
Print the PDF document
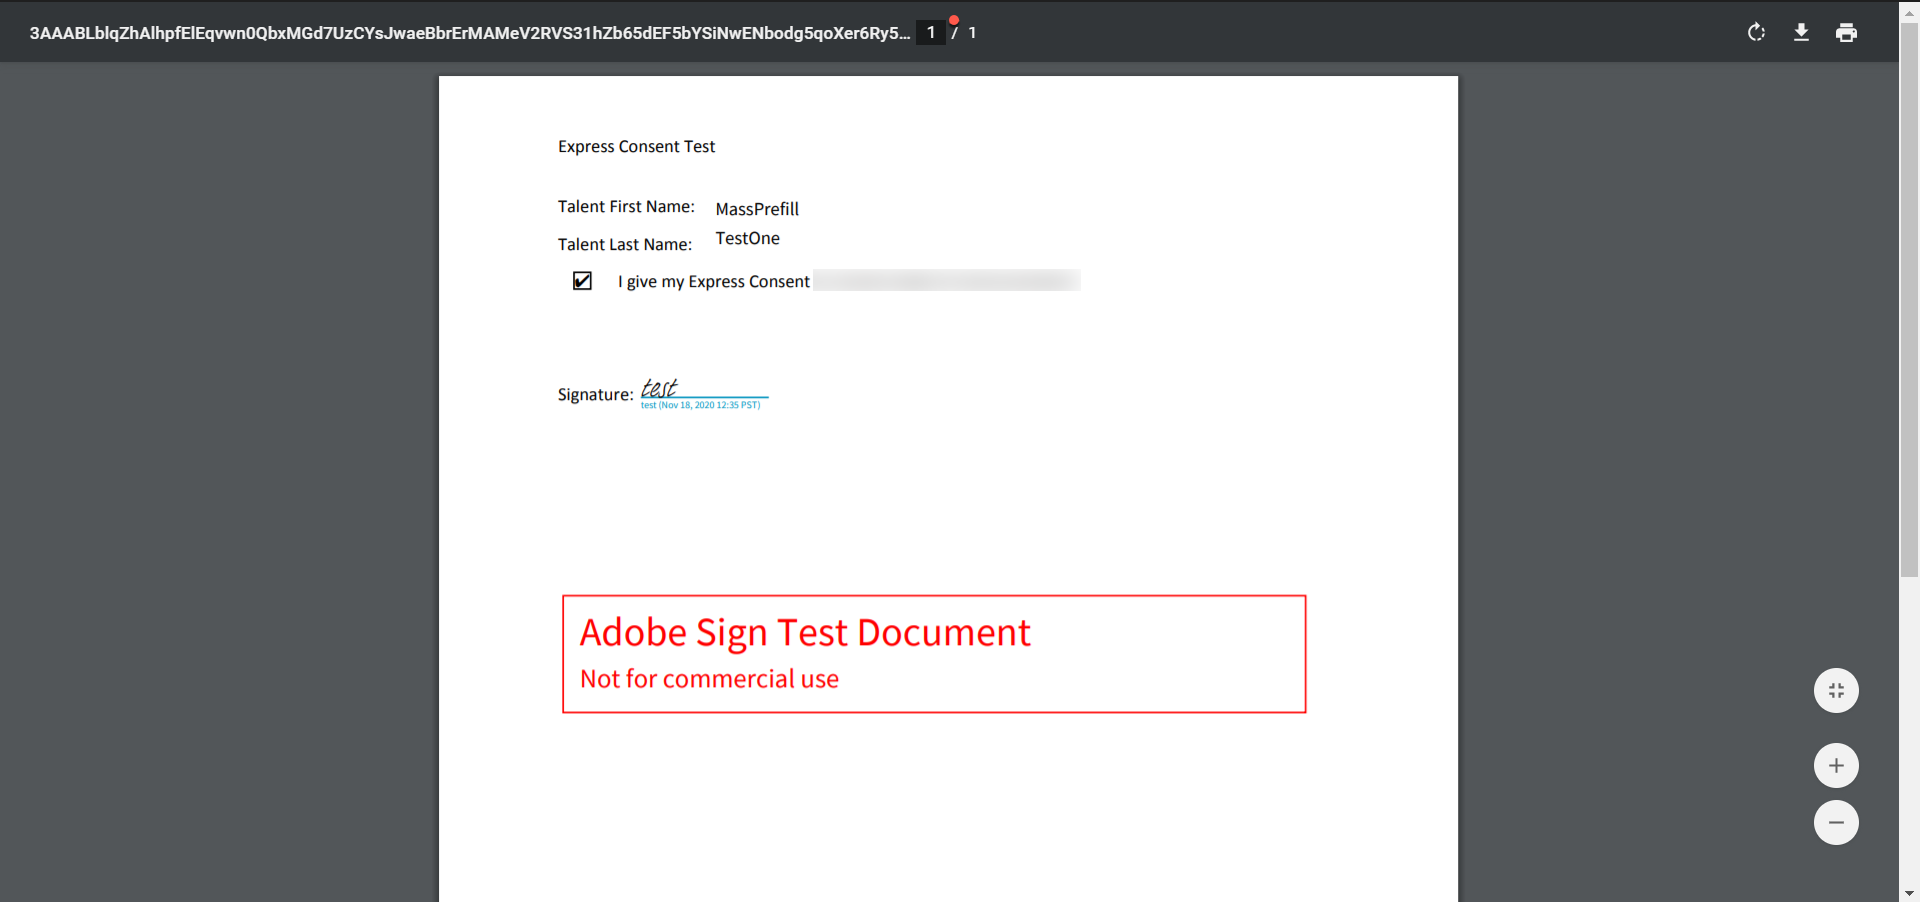(x=1846, y=33)
